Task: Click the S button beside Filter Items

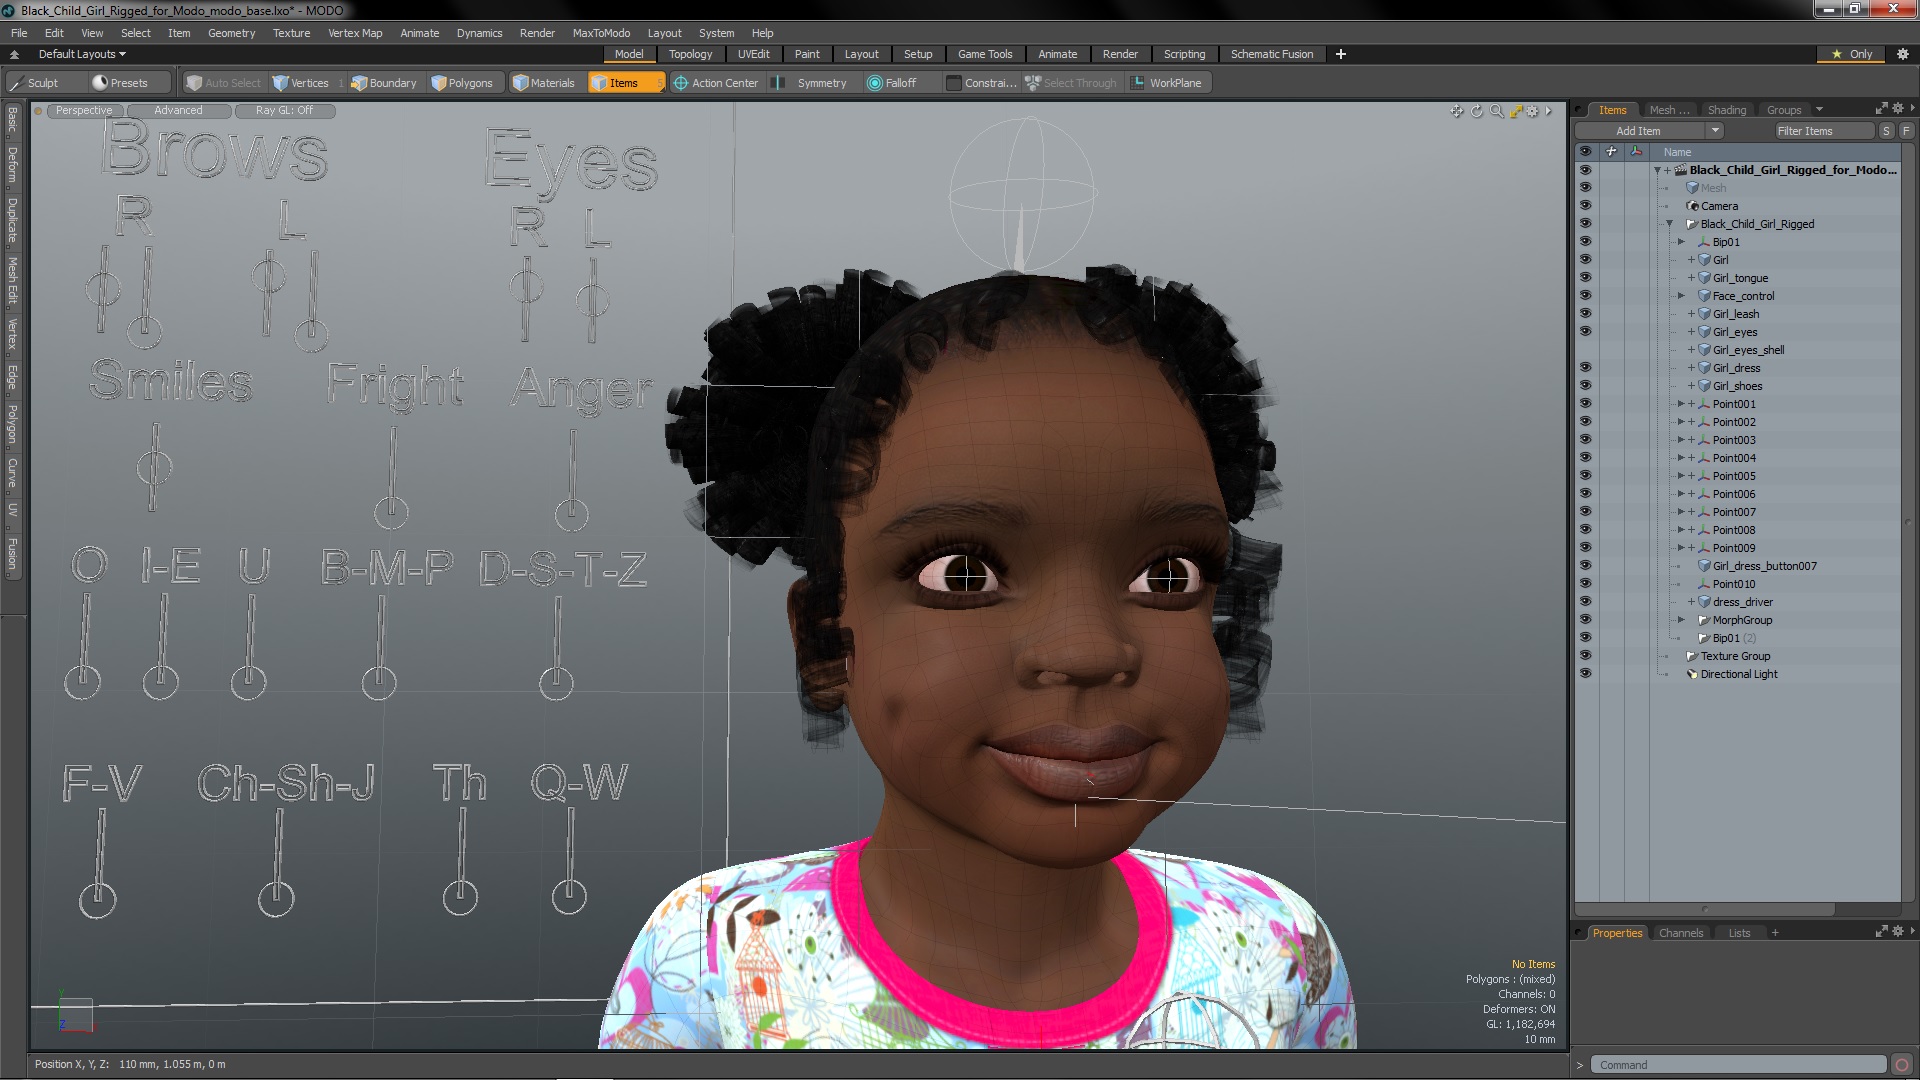Action: [x=1886, y=131]
